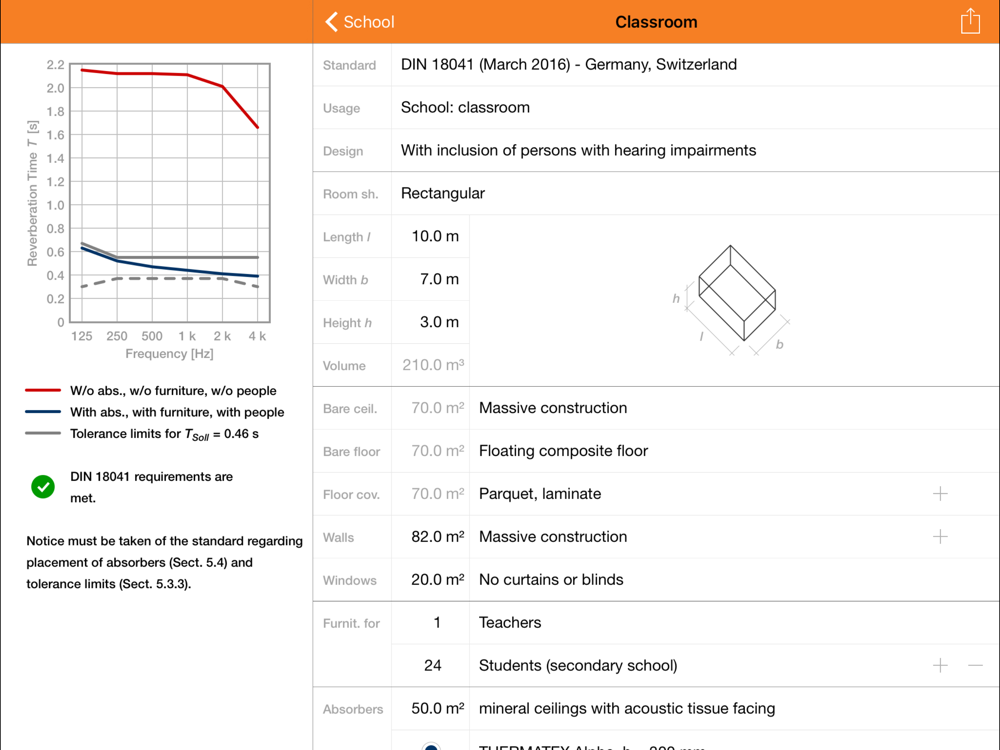Add another floor covering with plus icon

pos(940,494)
